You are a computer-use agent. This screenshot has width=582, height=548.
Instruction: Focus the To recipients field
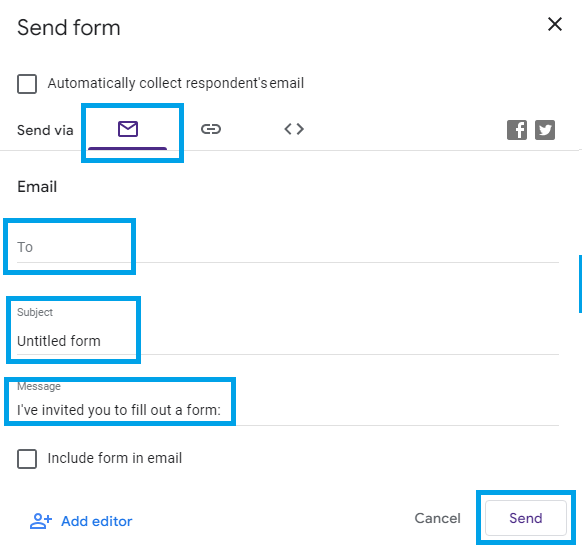pos(288,247)
